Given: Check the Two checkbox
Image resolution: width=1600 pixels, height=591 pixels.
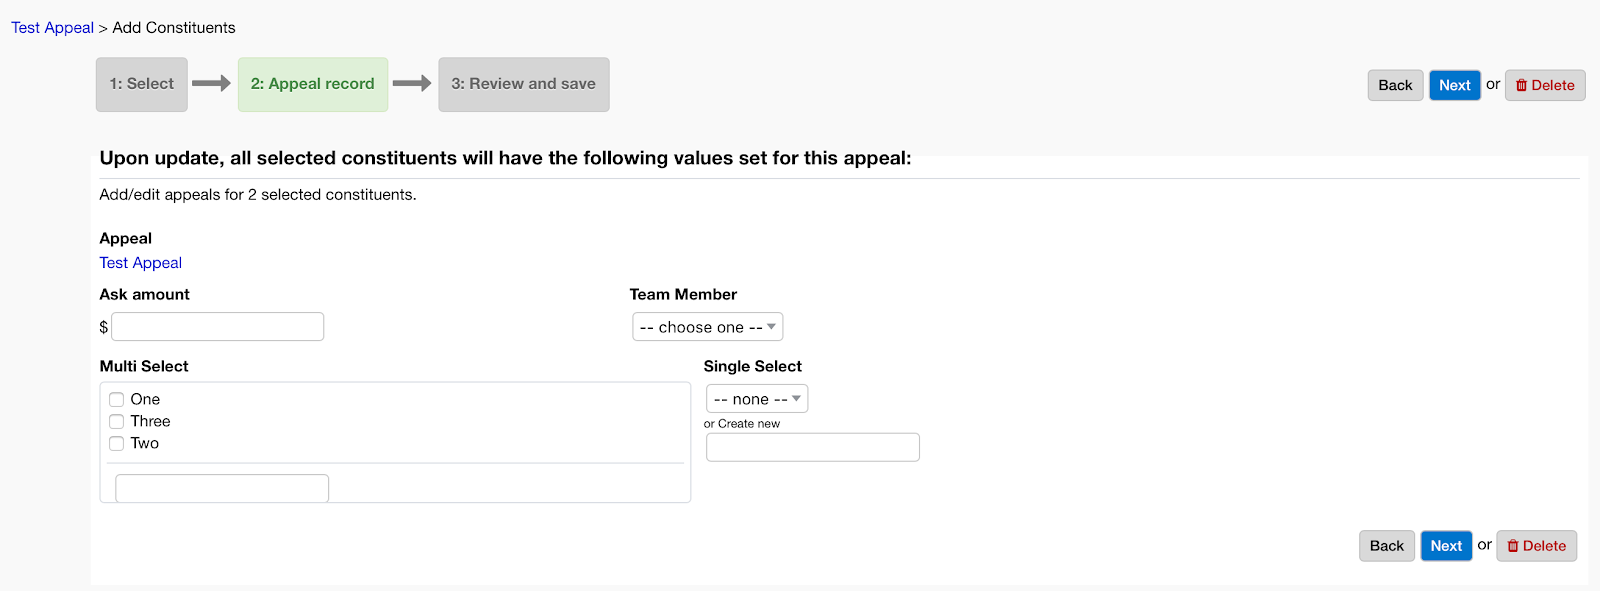Looking at the screenshot, I should (117, 444).
